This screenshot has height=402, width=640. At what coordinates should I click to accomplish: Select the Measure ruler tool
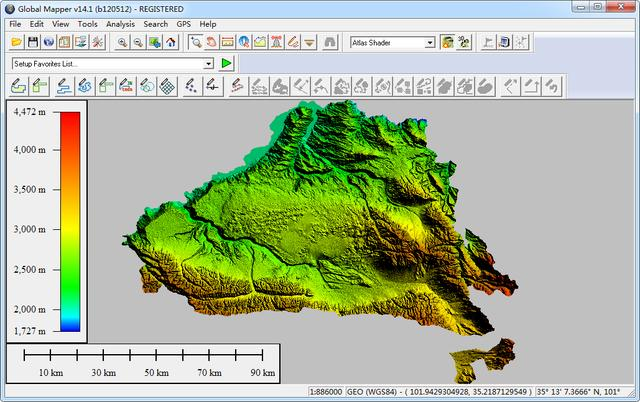pos(228,43)
